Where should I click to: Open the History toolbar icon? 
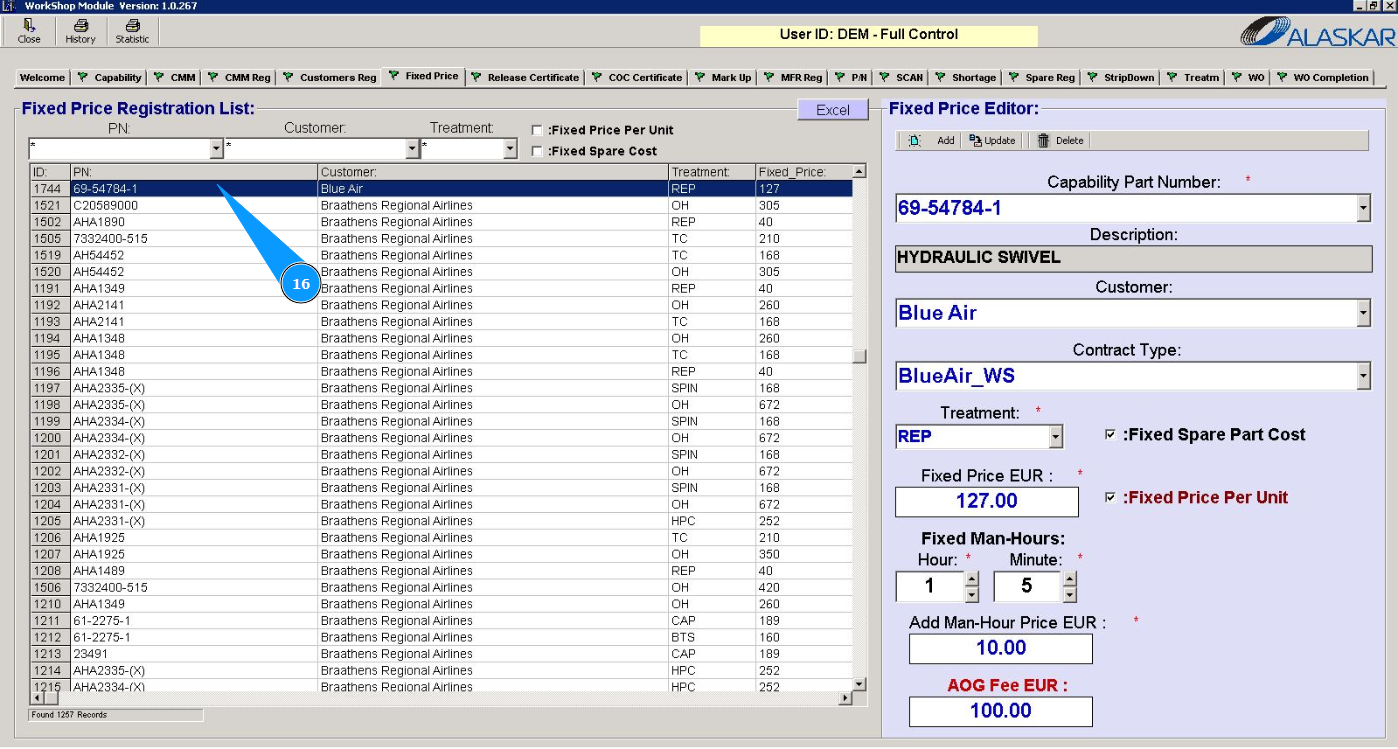click(x=80, y=26)
